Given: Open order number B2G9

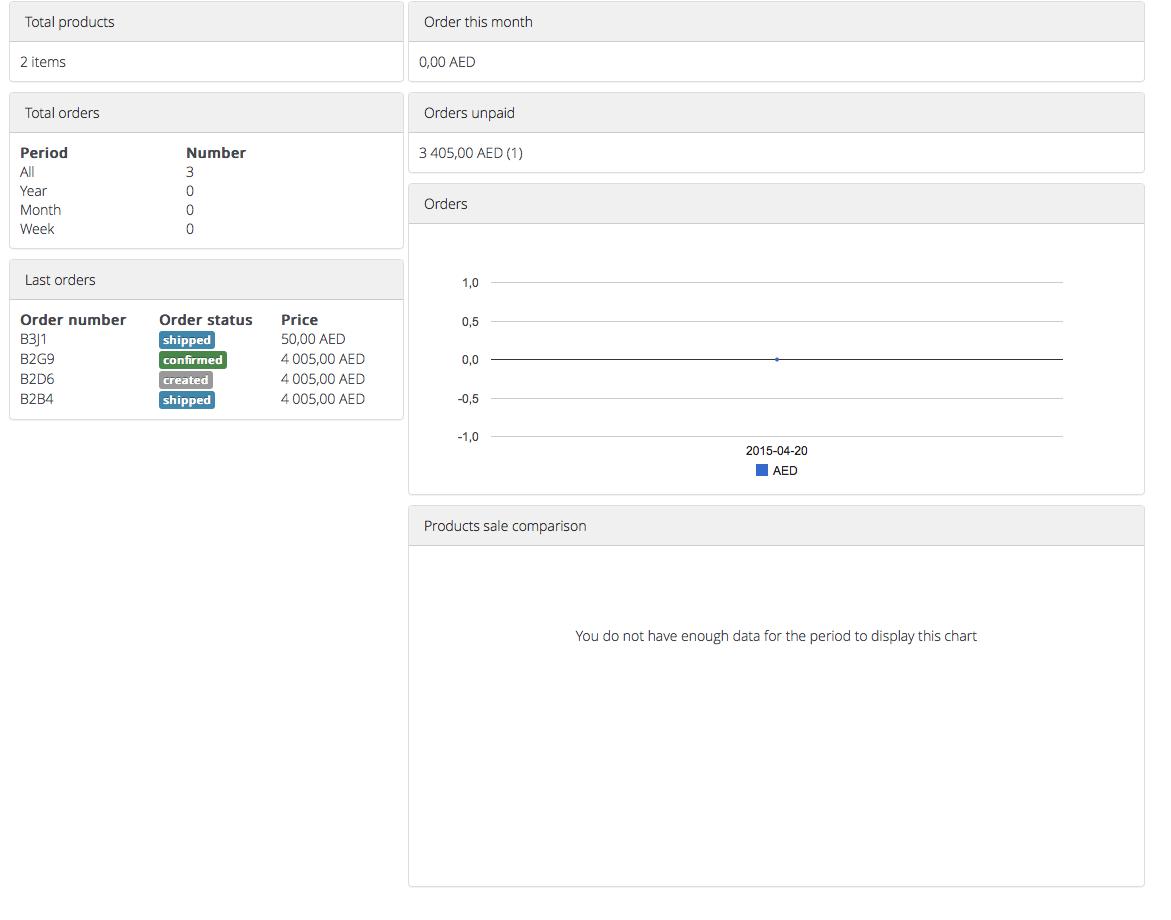Looking at the screenshot, I should (37, 359).
